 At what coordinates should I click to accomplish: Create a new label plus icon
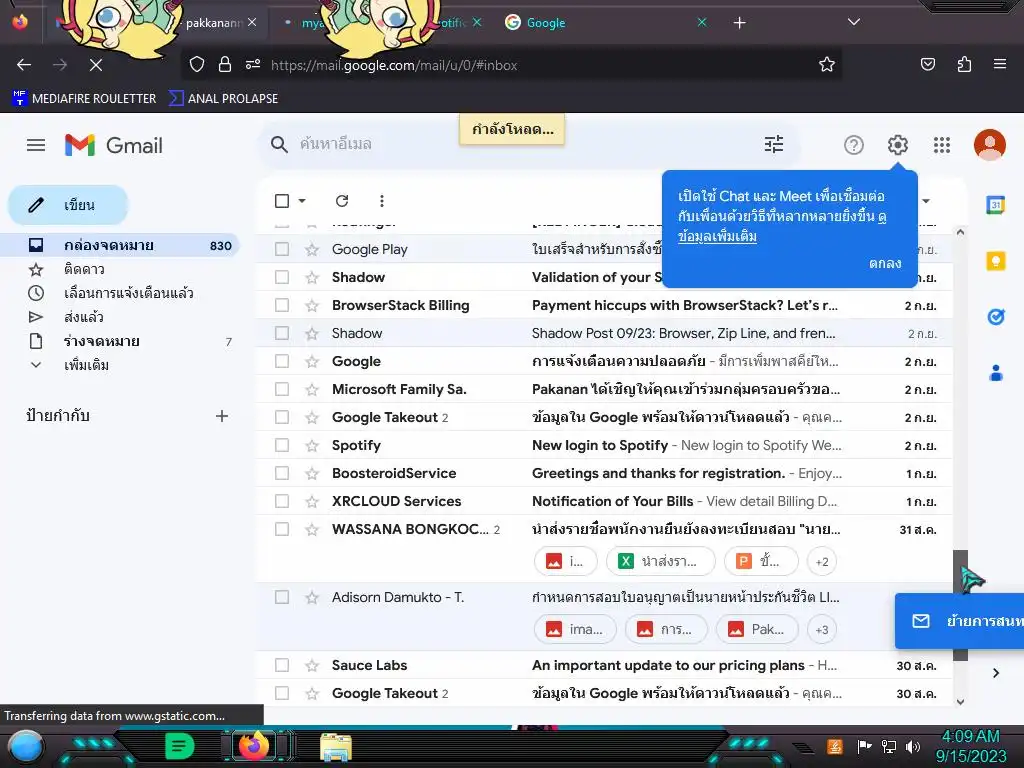coord(222,416)
